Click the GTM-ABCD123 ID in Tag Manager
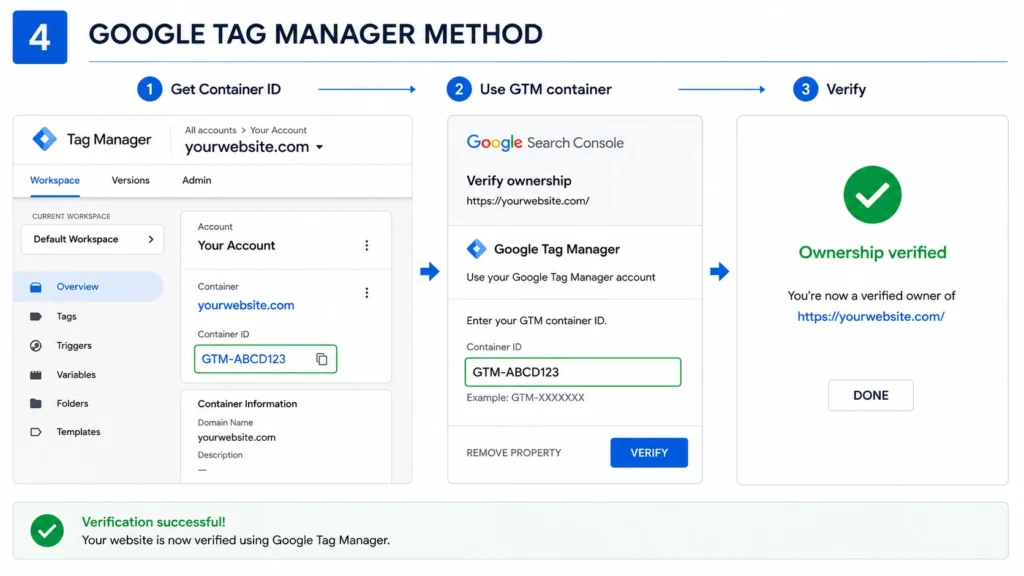 tap(244, 359)
